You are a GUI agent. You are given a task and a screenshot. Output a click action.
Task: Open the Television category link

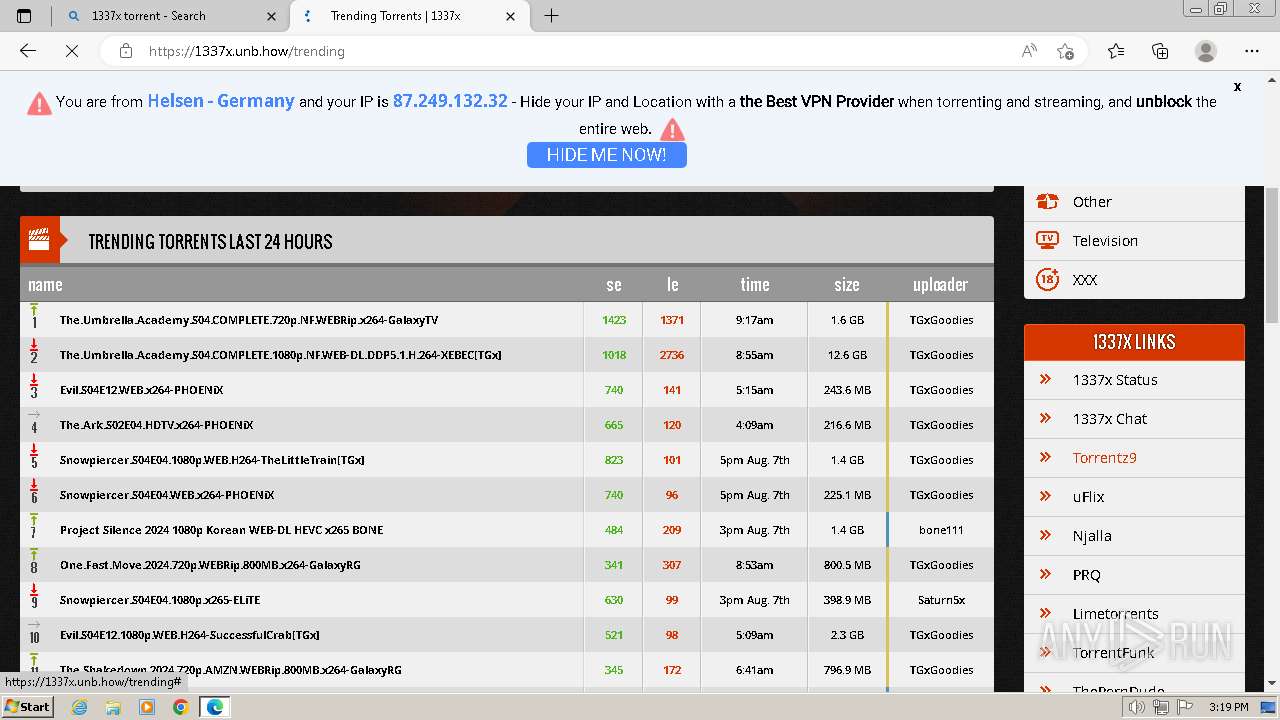(x=1105, y=241)
